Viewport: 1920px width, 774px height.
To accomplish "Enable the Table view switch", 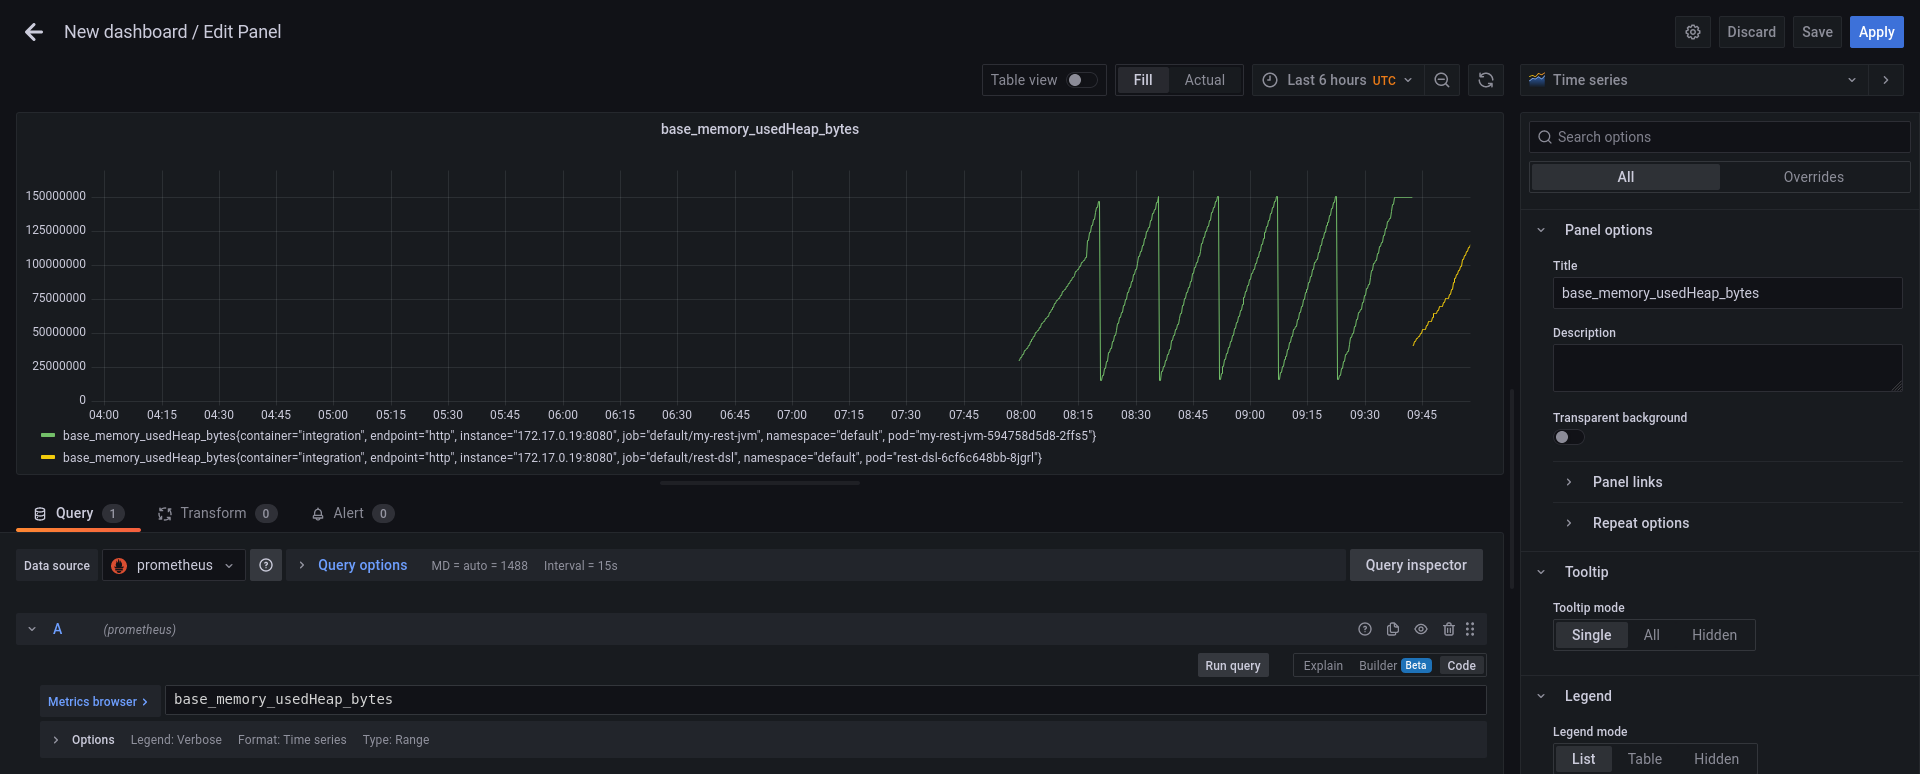I will [1080, 80].
